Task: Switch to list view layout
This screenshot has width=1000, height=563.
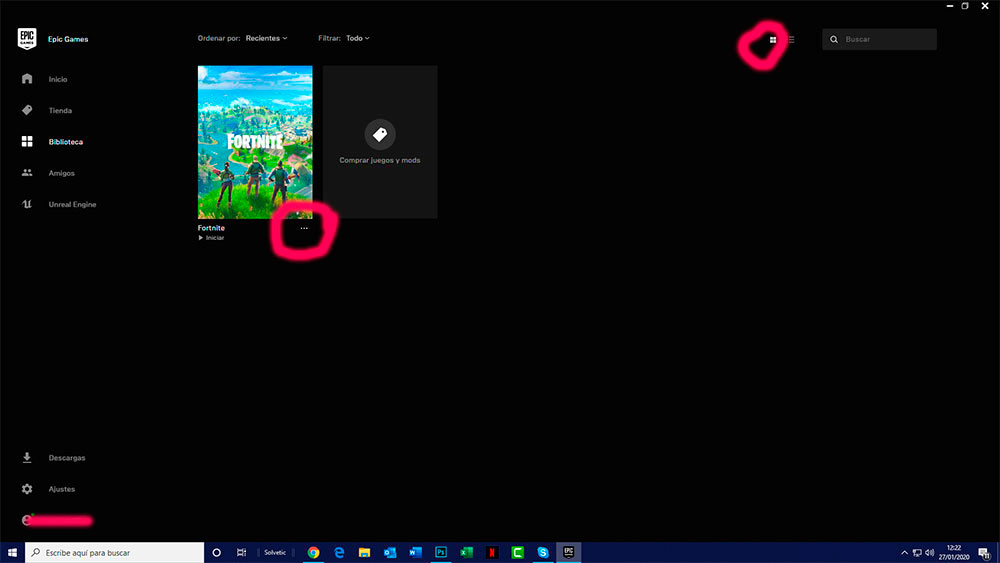Action: (x=791, y=40)
